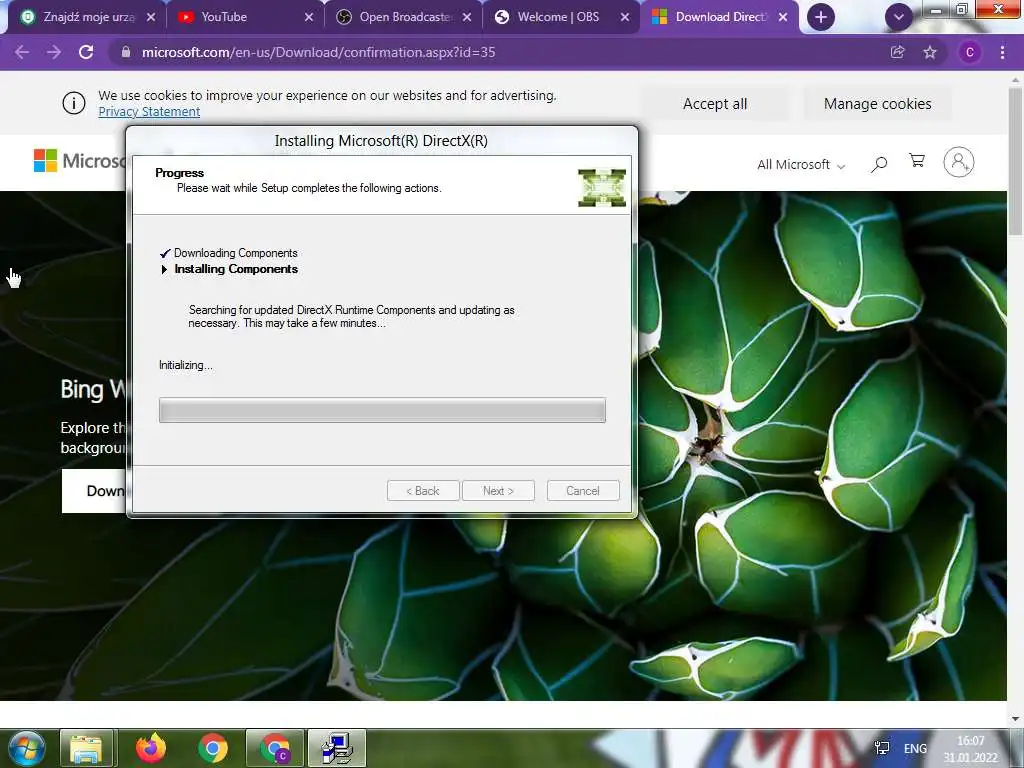This screenshot has width=1024, height=768.
Task: Sign in via the account icon
Action: 959,162
